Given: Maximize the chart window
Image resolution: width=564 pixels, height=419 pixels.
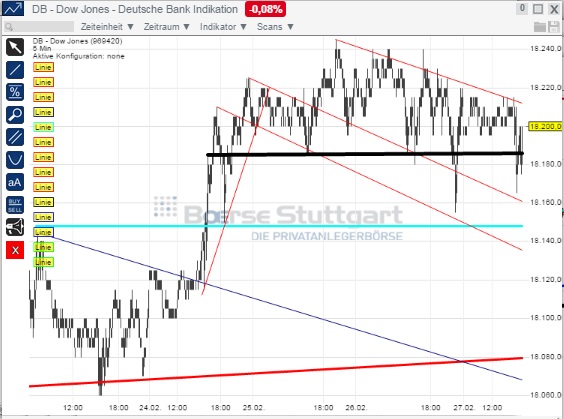Looking at the screenshot, I should tap(538, 9).
